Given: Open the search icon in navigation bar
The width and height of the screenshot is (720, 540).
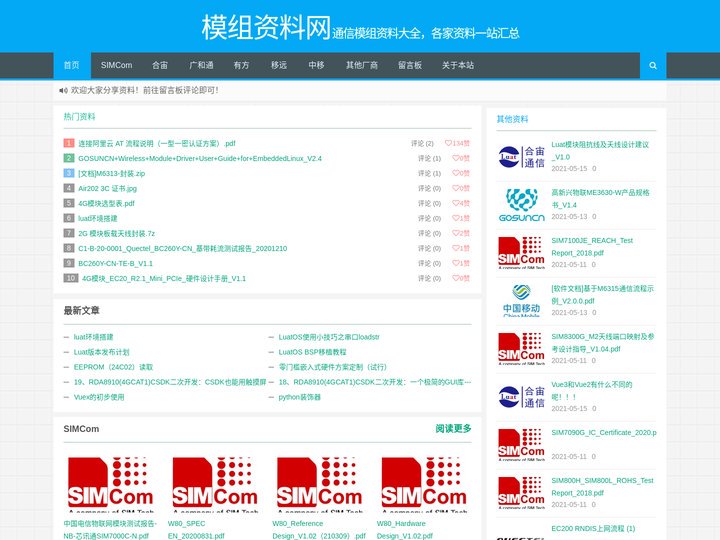Looking at the screenshot, I should (x=653, y=66).
